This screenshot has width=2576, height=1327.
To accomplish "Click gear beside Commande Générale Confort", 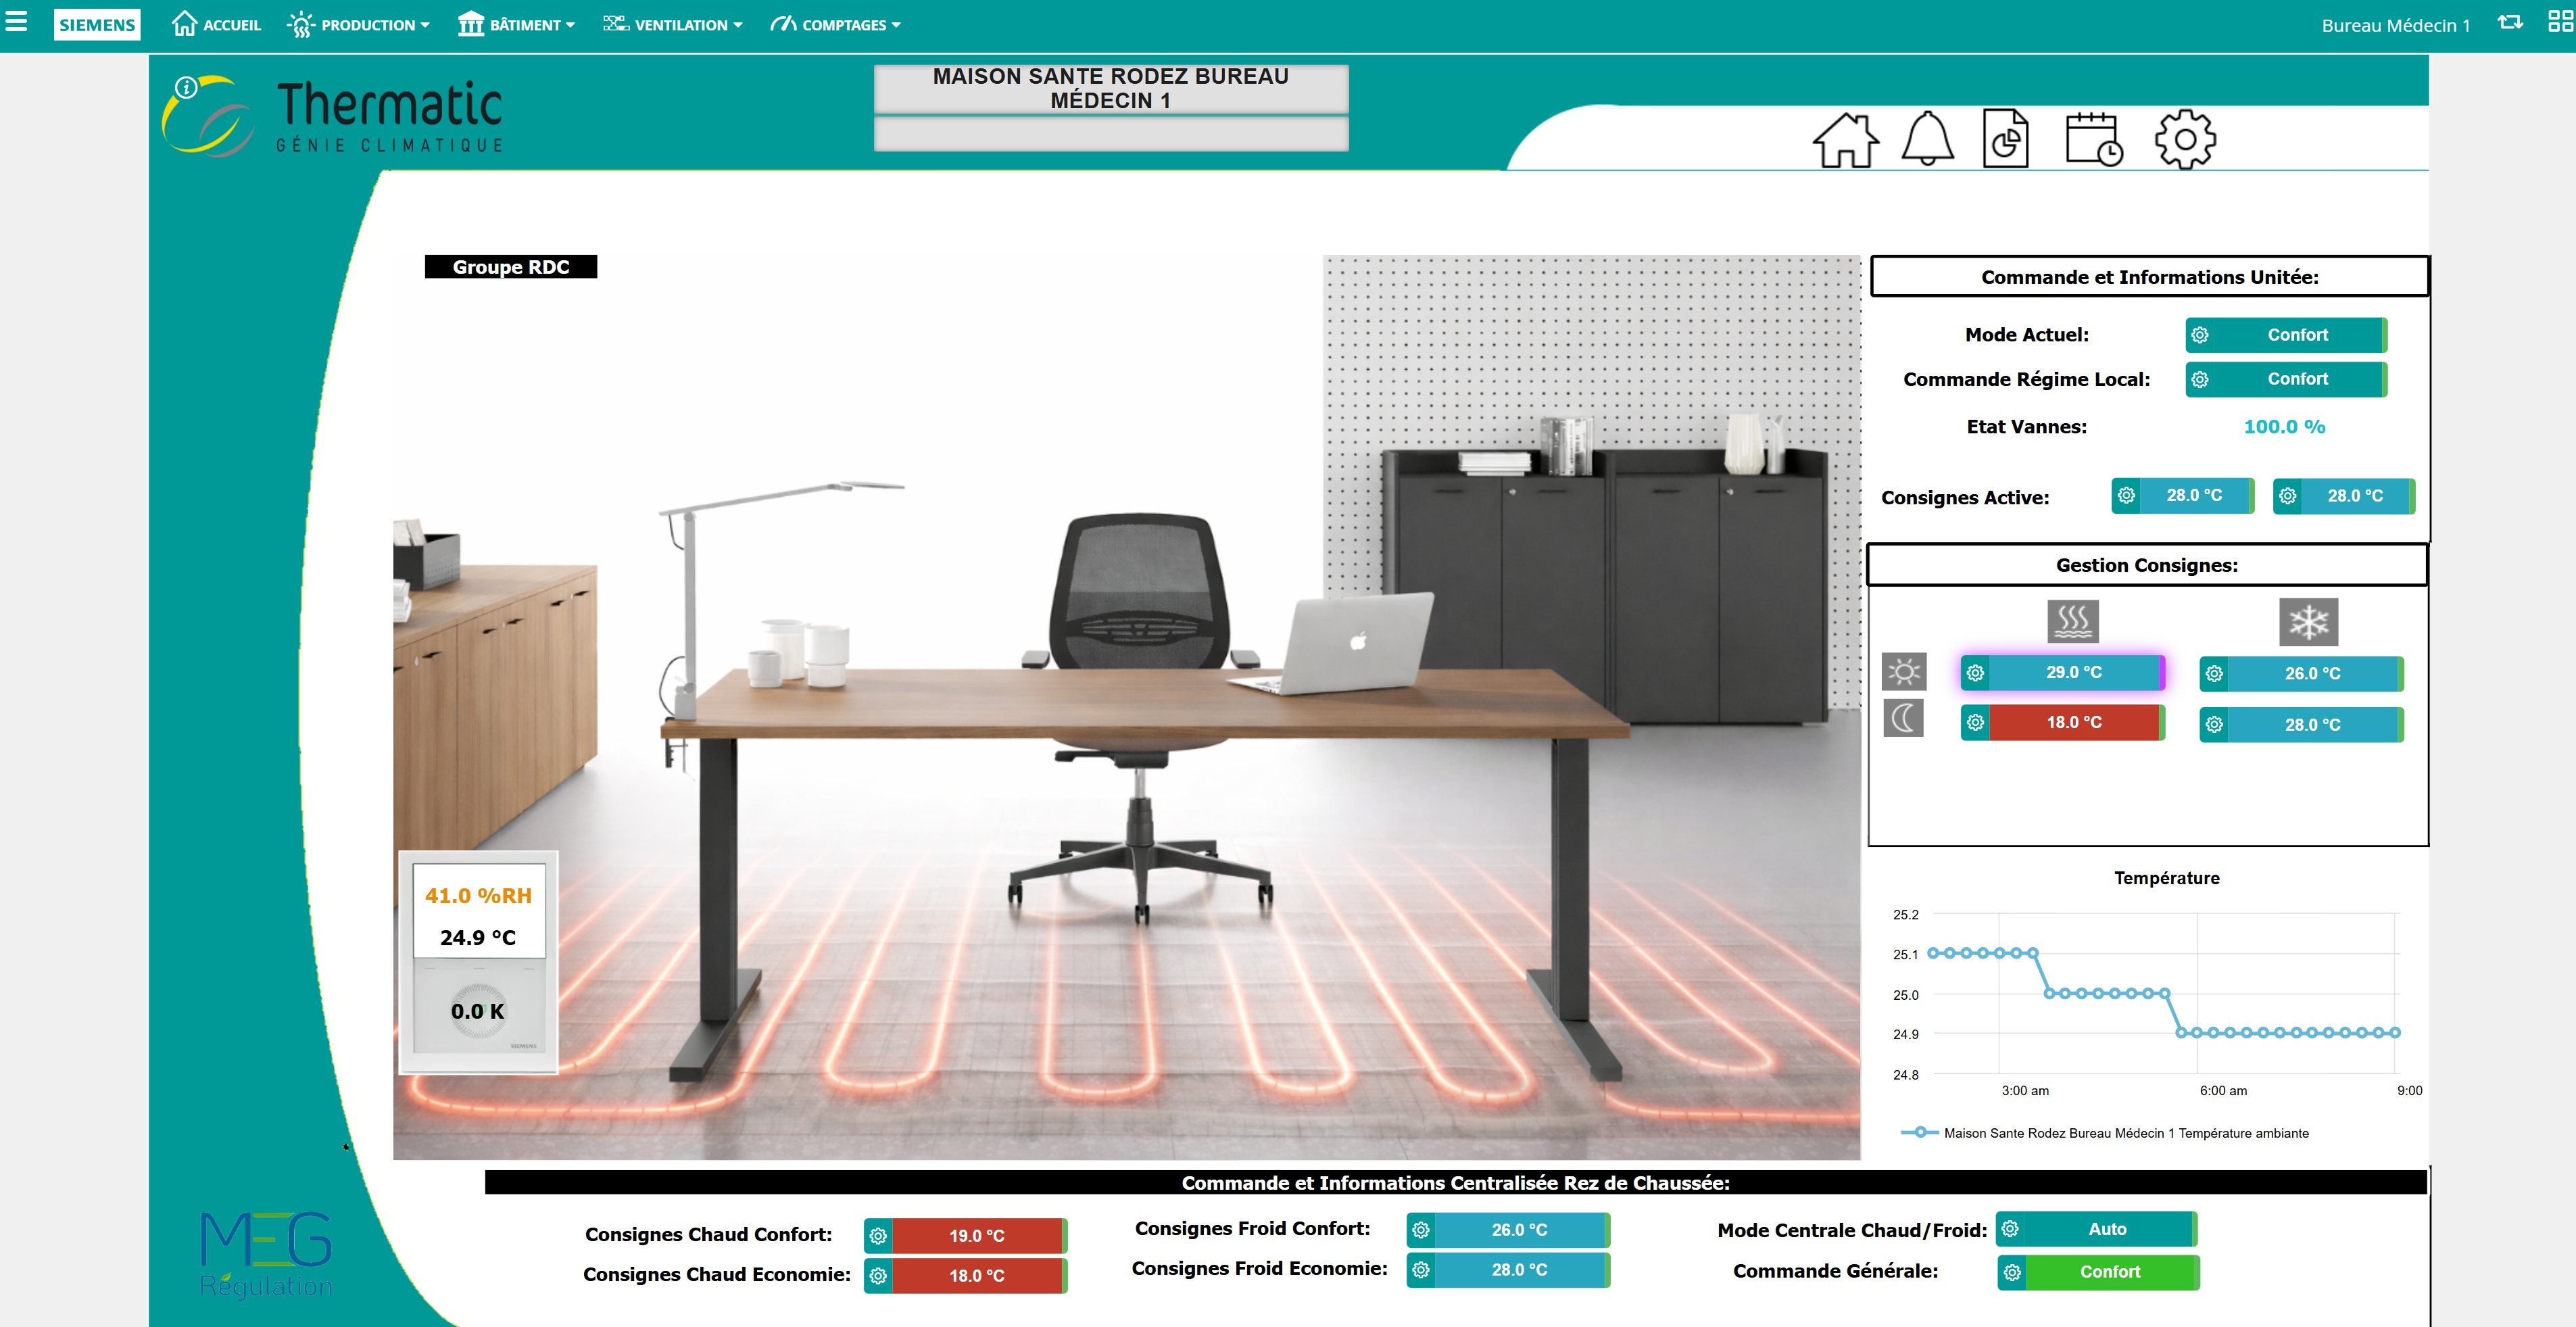I will pyautogui.click(x=2012, y=1272).
